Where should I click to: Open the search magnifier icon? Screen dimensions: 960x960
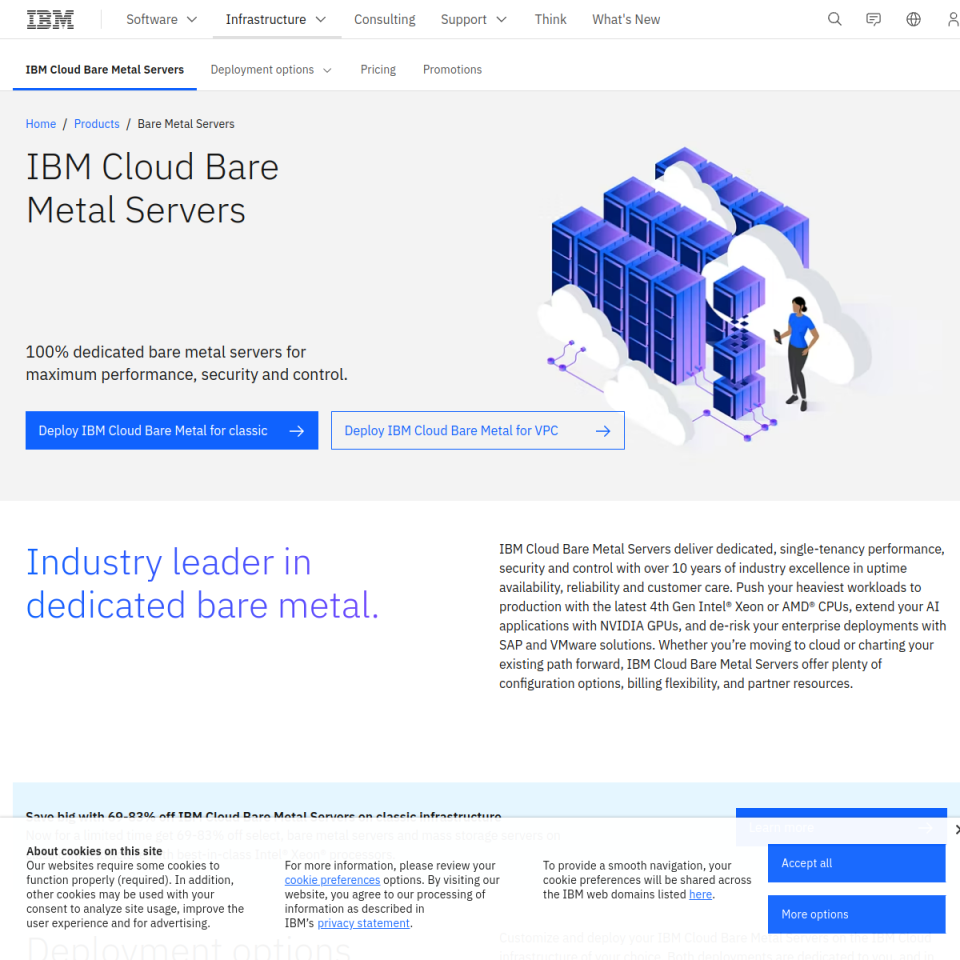[834, 19]
